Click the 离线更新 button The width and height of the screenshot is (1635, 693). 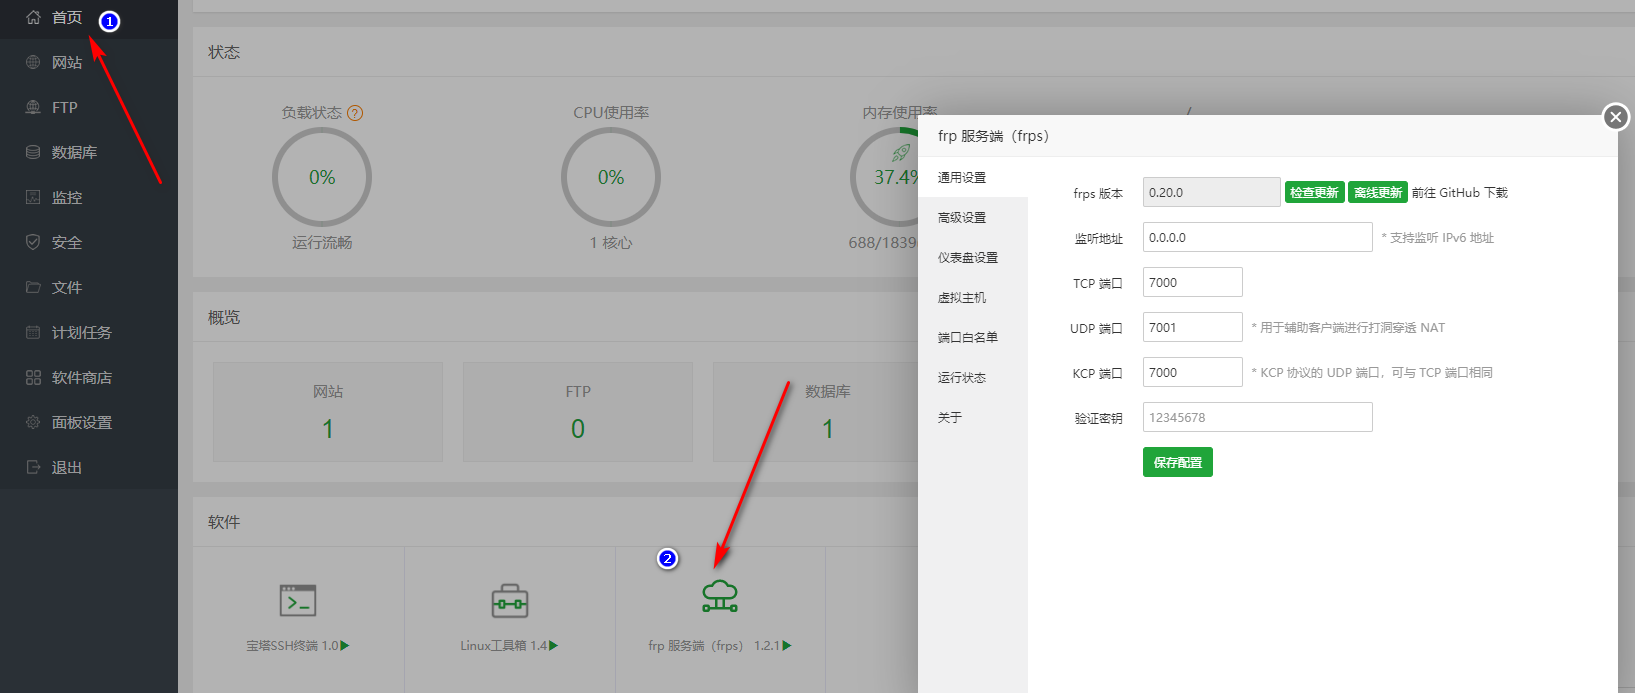[x=1378, y=192]
